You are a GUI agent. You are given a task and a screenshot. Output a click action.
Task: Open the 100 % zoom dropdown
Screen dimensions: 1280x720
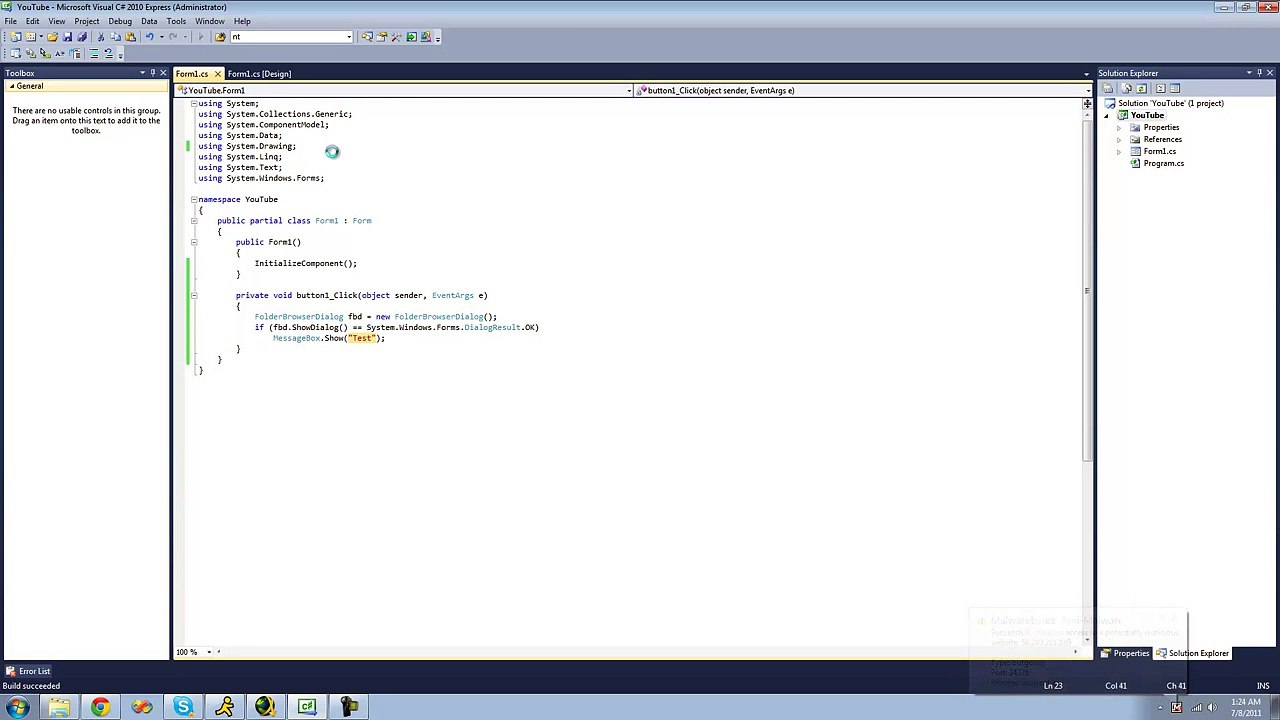tap(209, 652)
